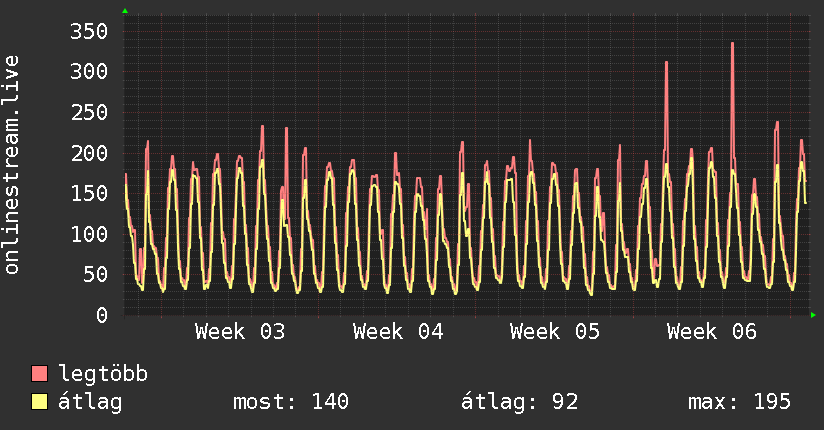824x430 pixels.
Task: Click the red legtöbb legend swatch
Action: (40, 374)
